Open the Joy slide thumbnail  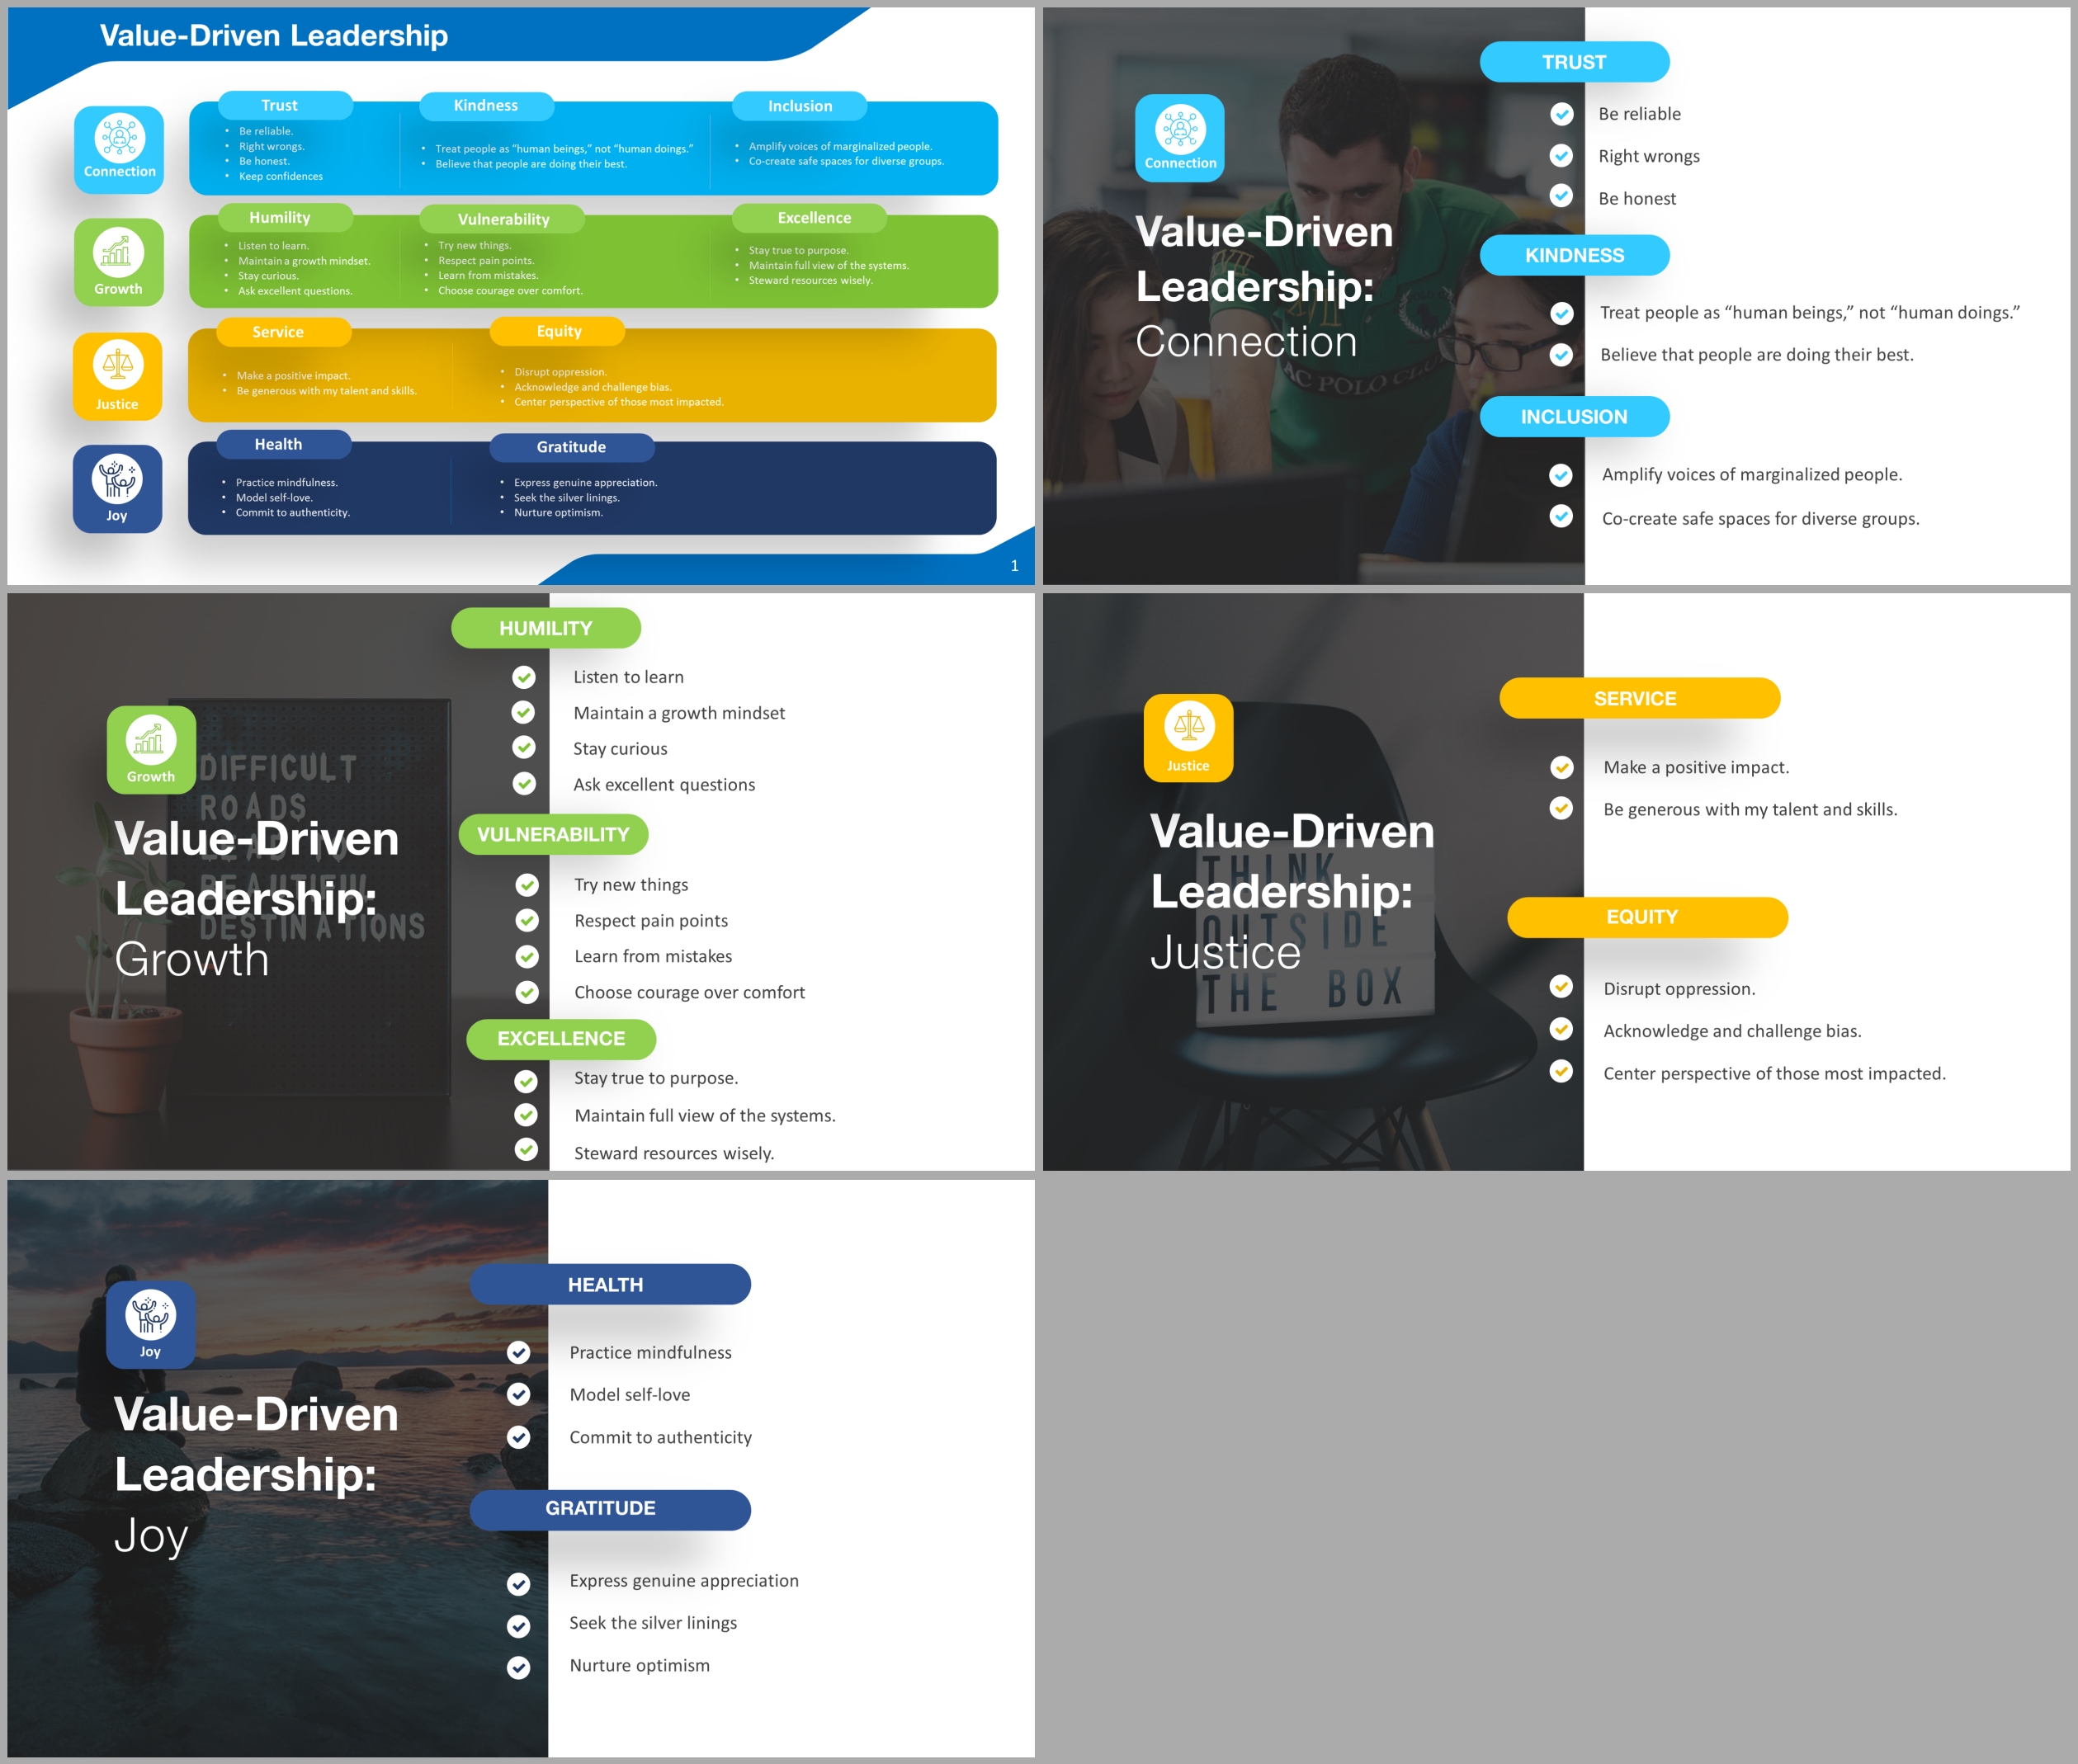(x=520, y=1467)
